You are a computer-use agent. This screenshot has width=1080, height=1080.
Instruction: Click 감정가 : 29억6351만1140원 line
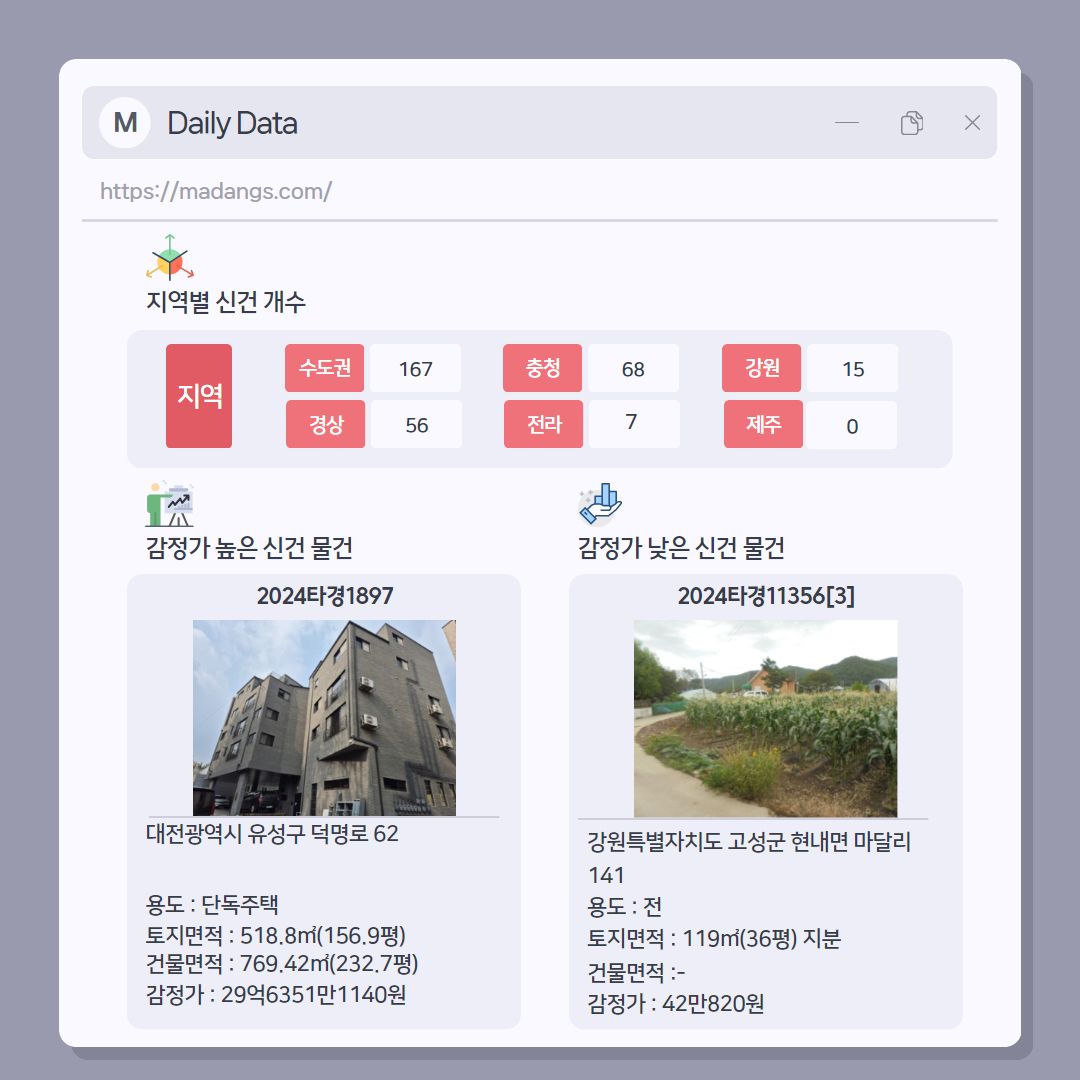pyautogui.click(x=276, y=994)
